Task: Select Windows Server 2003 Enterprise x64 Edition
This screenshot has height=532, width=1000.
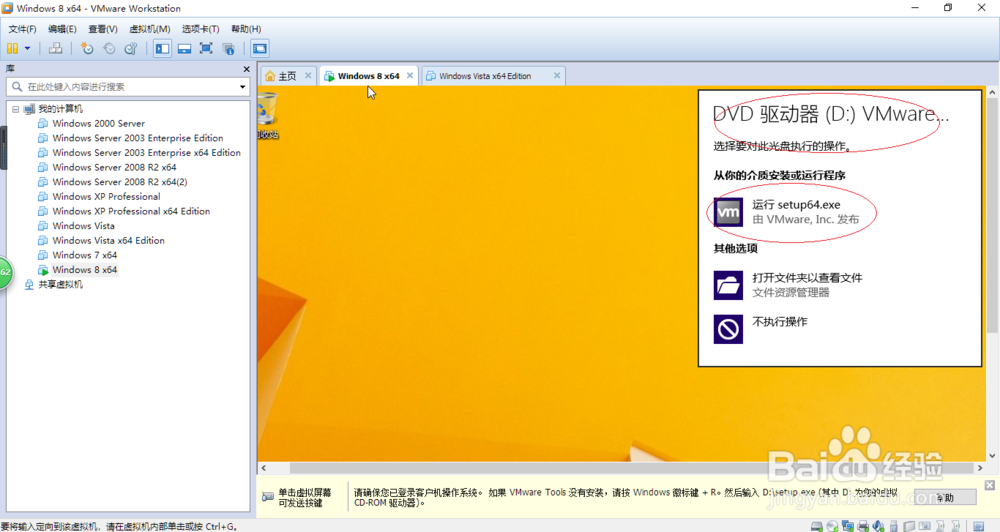Action: [147, 153]
